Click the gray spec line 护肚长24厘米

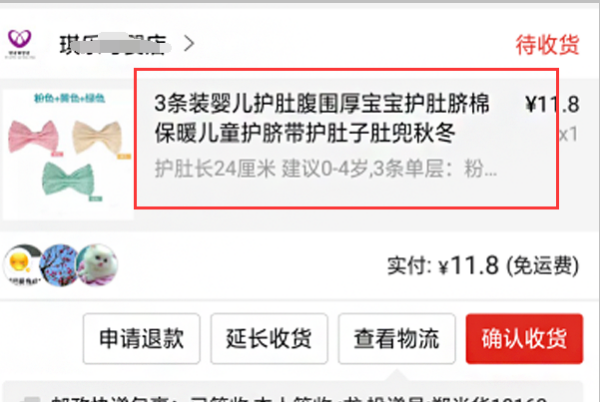(326, 169)
